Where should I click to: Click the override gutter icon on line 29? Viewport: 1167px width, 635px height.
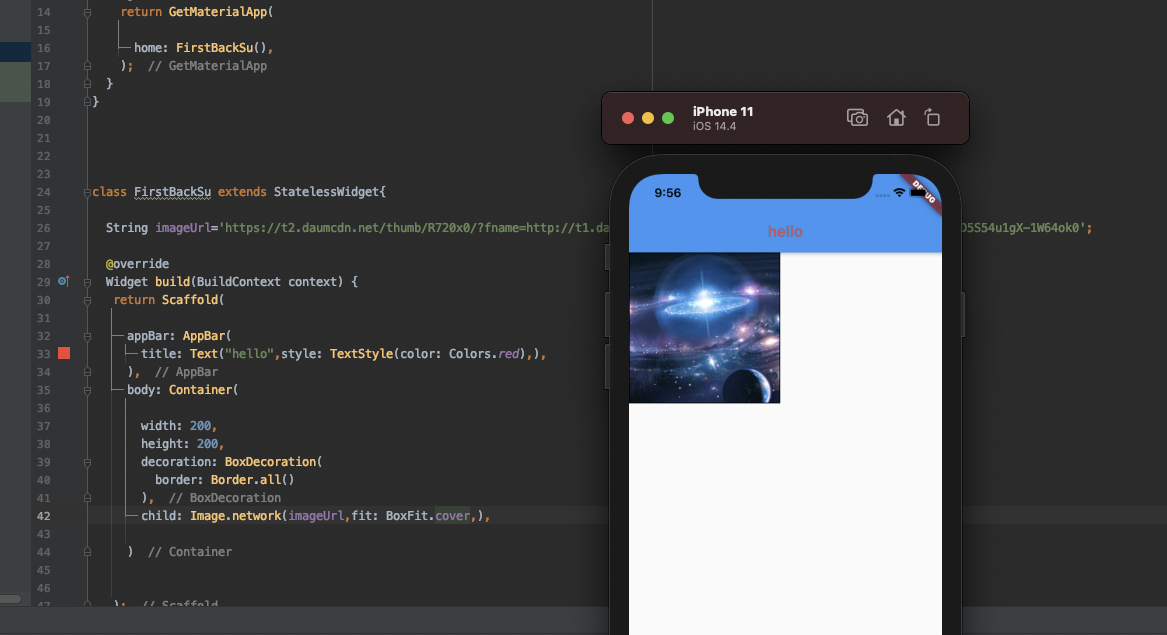pyautogui.click(x=64, y=281)
